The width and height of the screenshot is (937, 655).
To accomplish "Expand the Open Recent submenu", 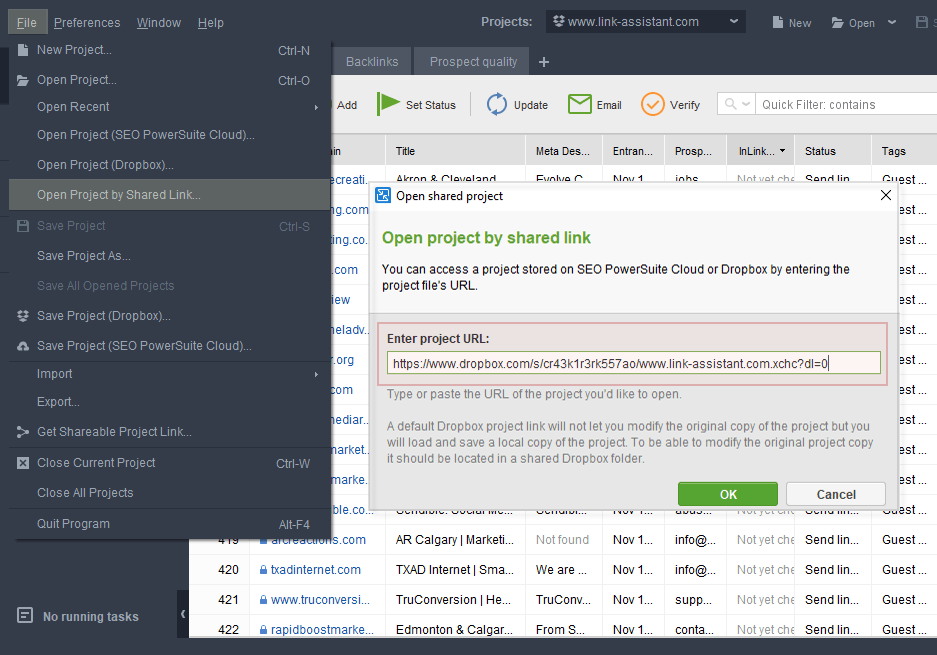I will [x=316, y=108].
